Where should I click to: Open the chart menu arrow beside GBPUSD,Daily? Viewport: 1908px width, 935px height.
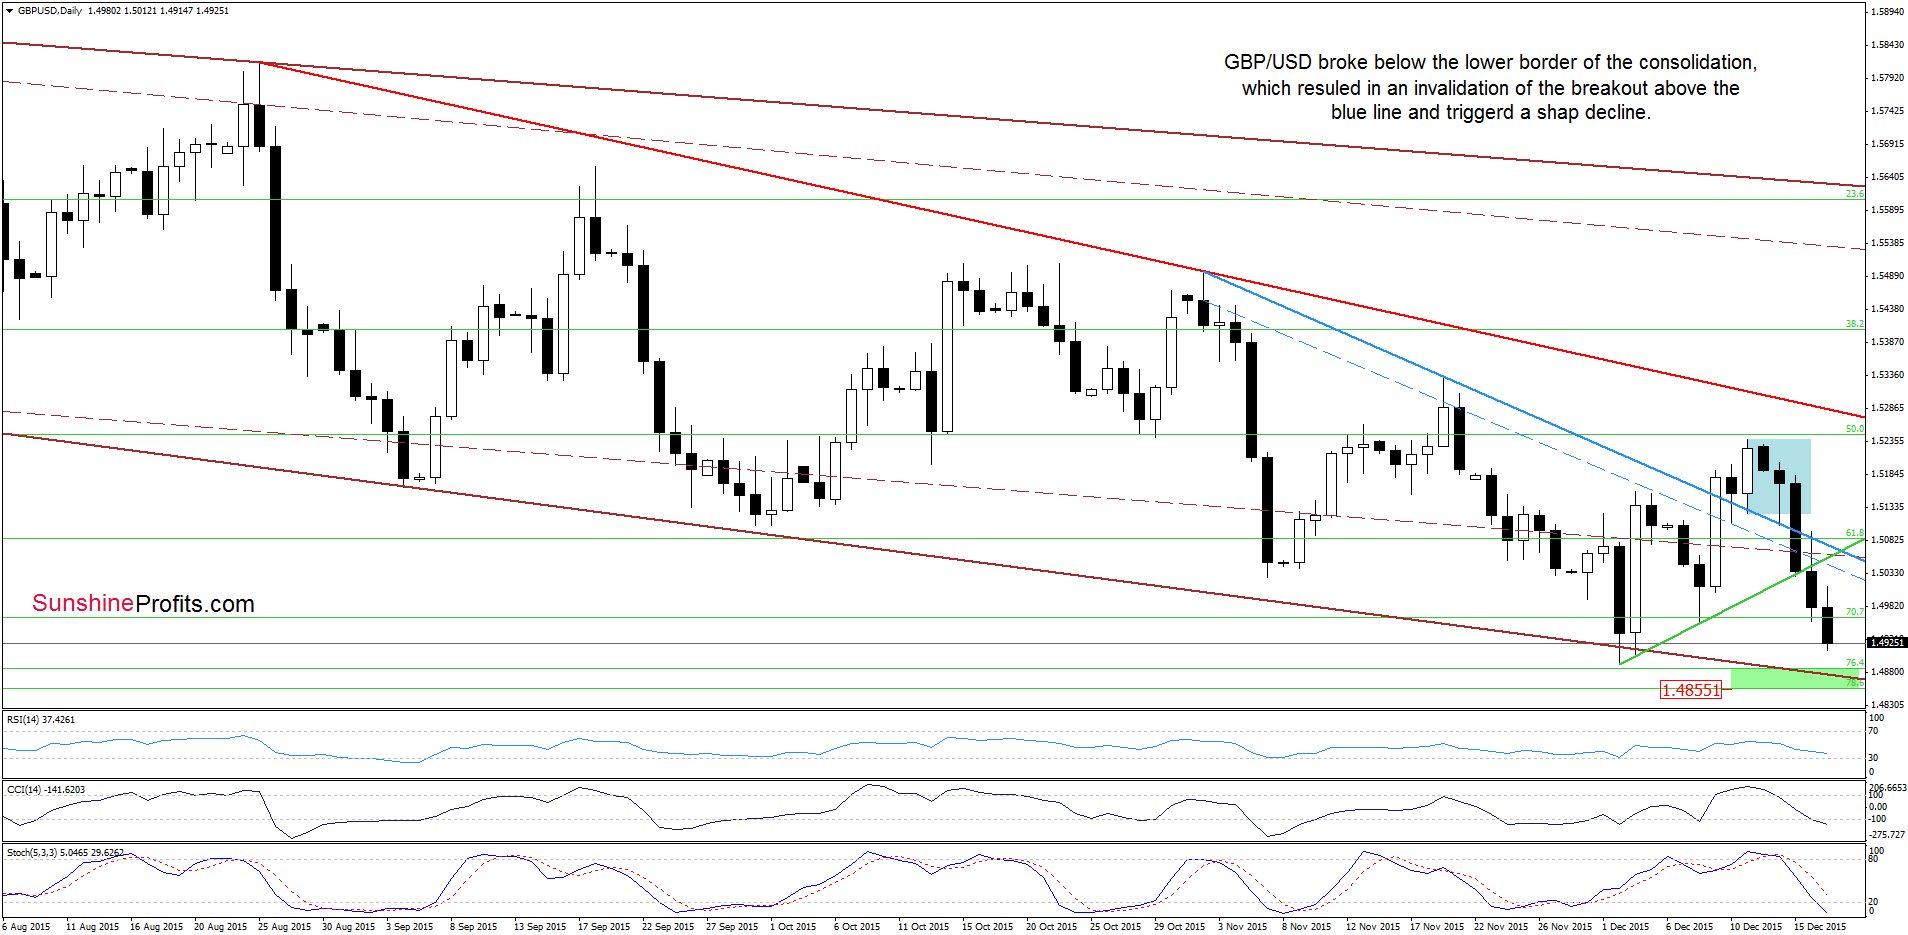pos(10,11)
